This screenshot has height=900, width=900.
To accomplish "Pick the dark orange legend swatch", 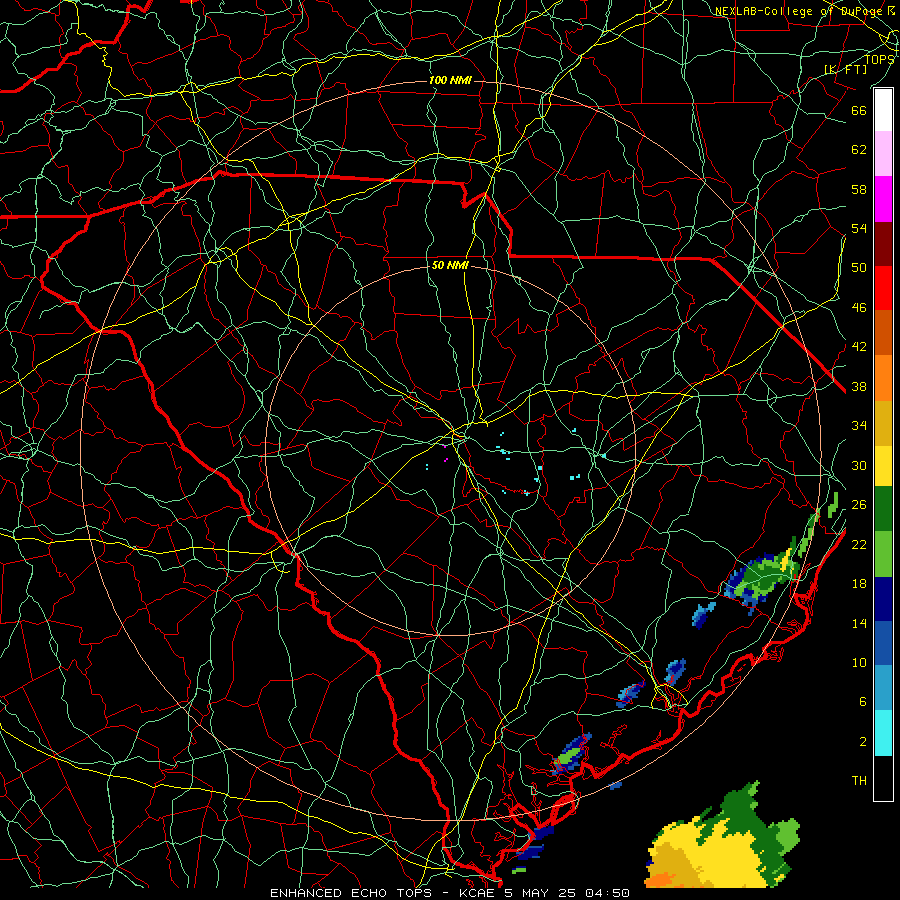I will (x=883, y=333).
